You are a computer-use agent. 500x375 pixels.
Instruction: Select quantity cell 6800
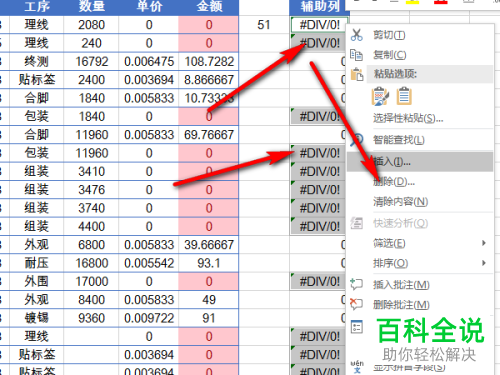(91, 245)
